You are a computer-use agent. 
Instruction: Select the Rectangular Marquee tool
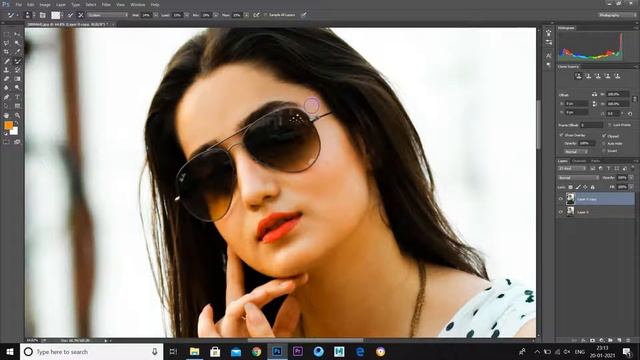7,34
